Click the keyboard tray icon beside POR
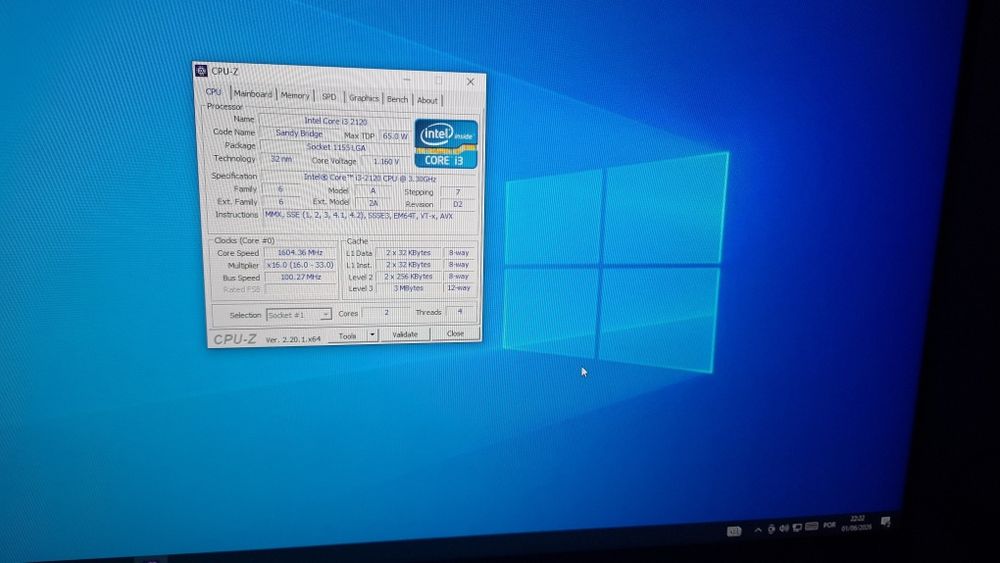The image size is (1000, 563). (x=811, y=526)
